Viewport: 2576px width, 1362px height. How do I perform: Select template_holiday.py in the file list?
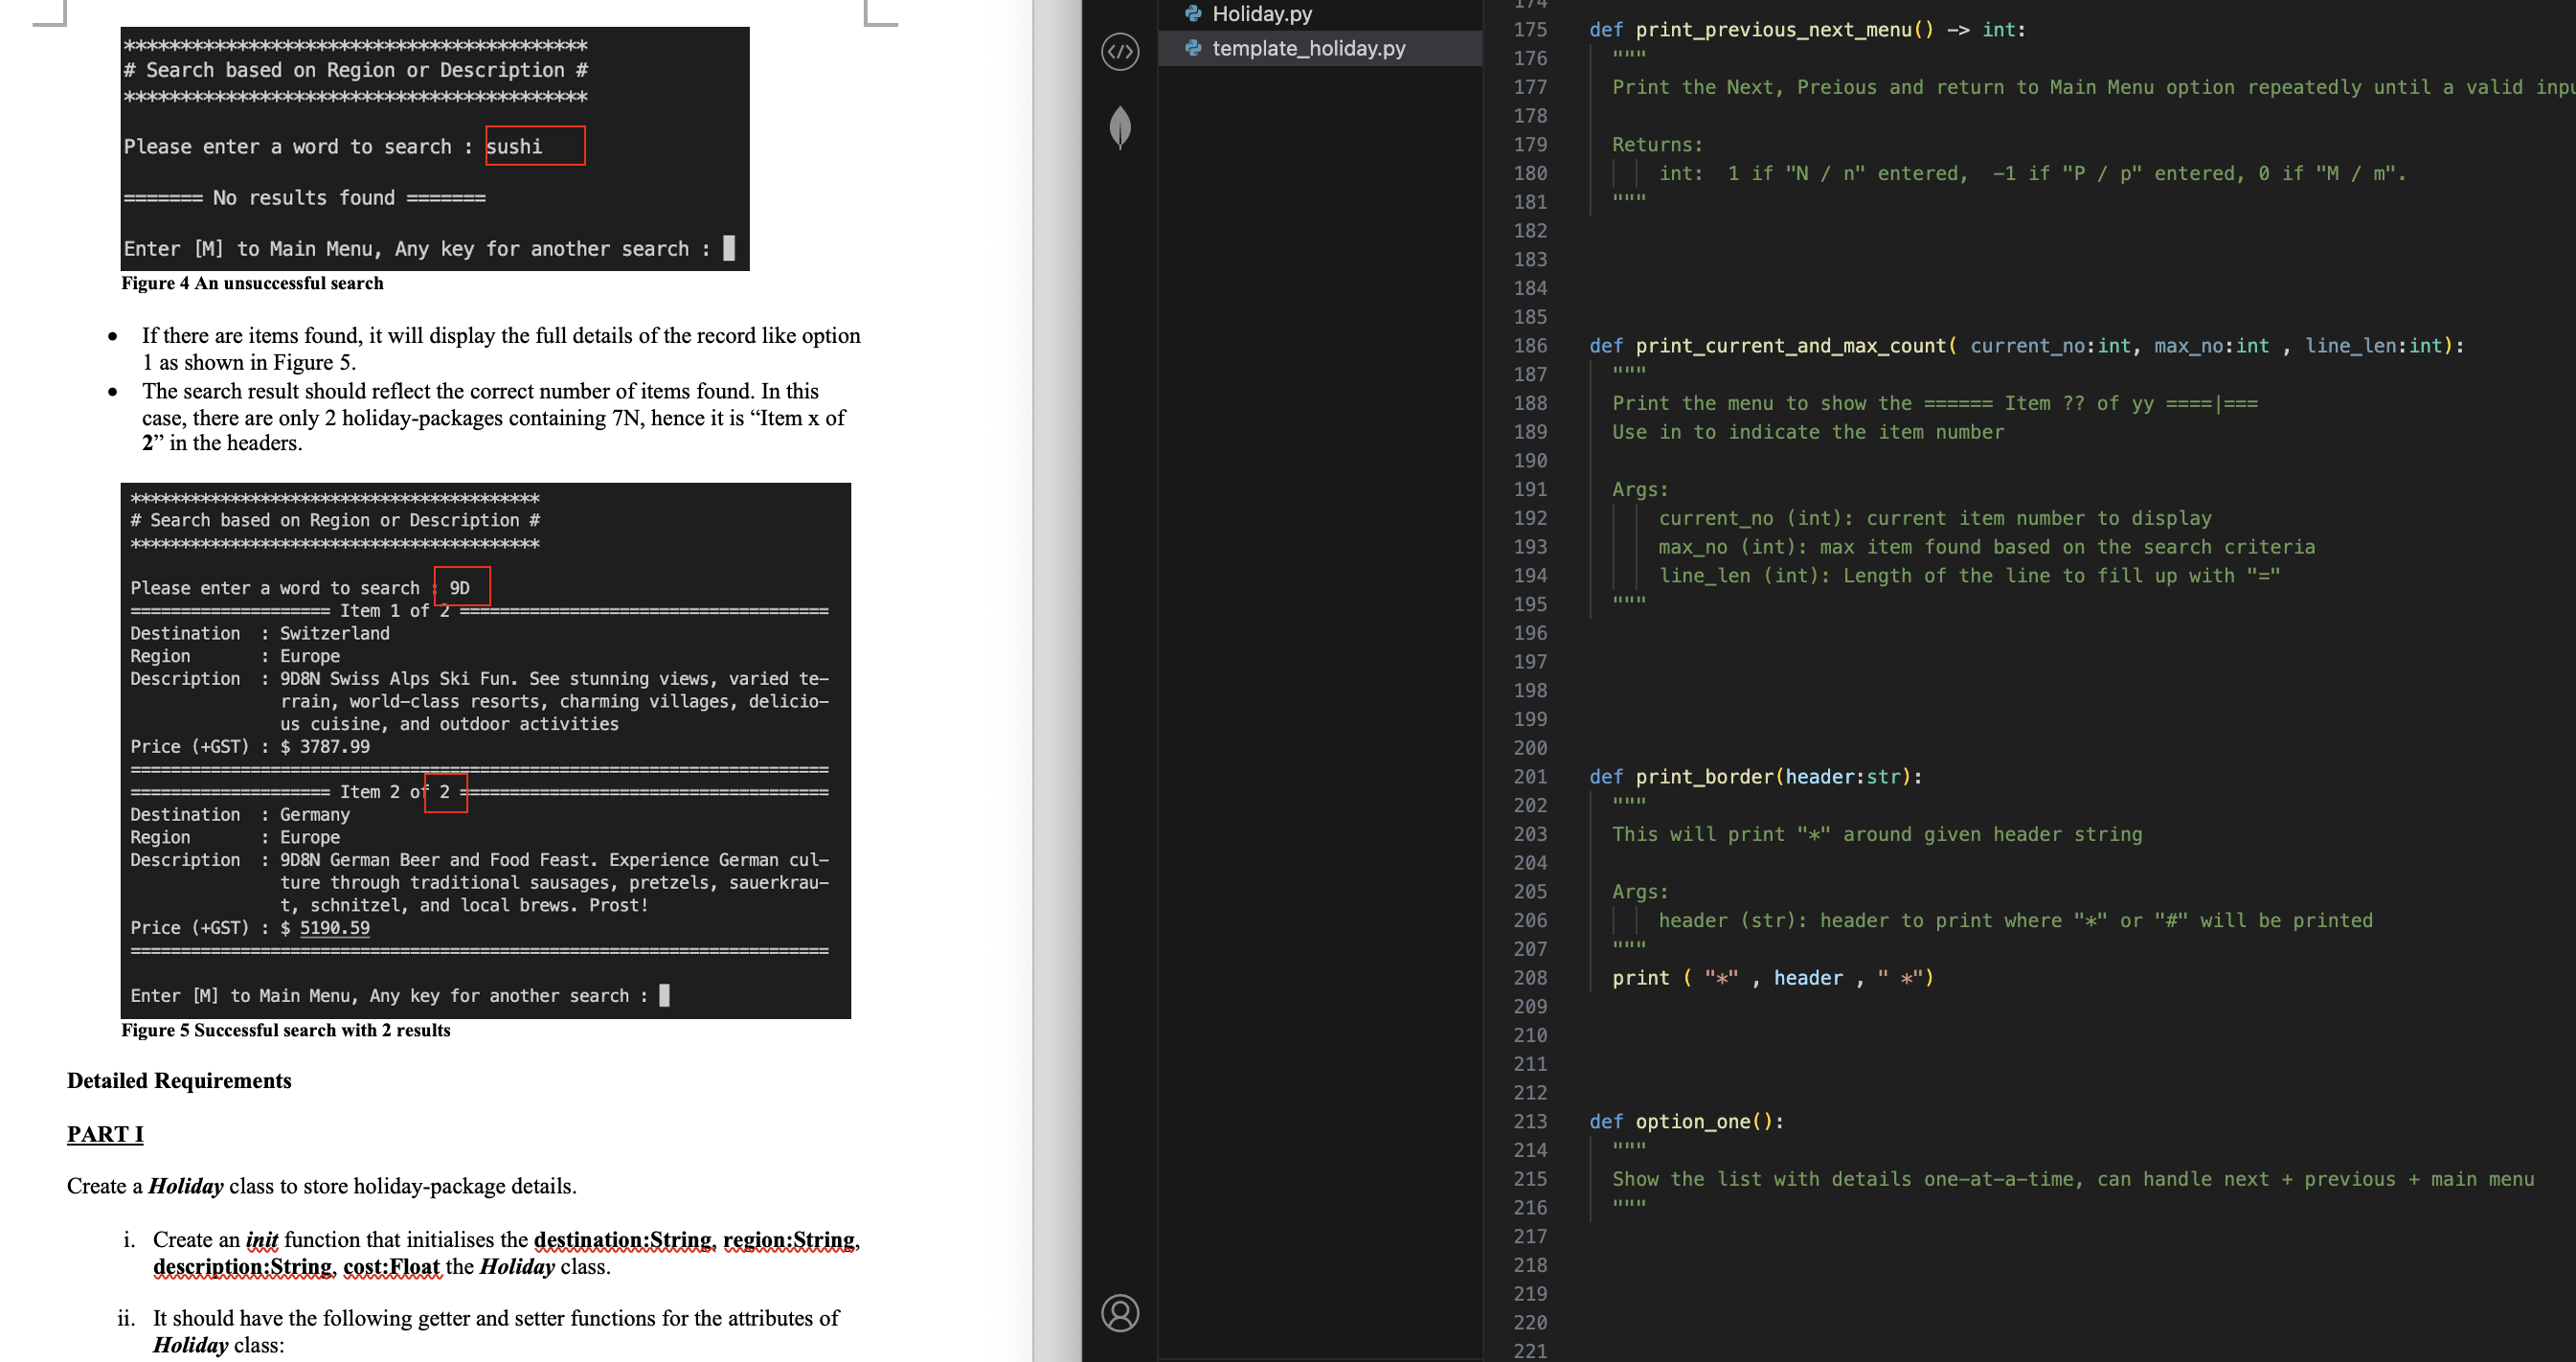(x=1308, y=48)
